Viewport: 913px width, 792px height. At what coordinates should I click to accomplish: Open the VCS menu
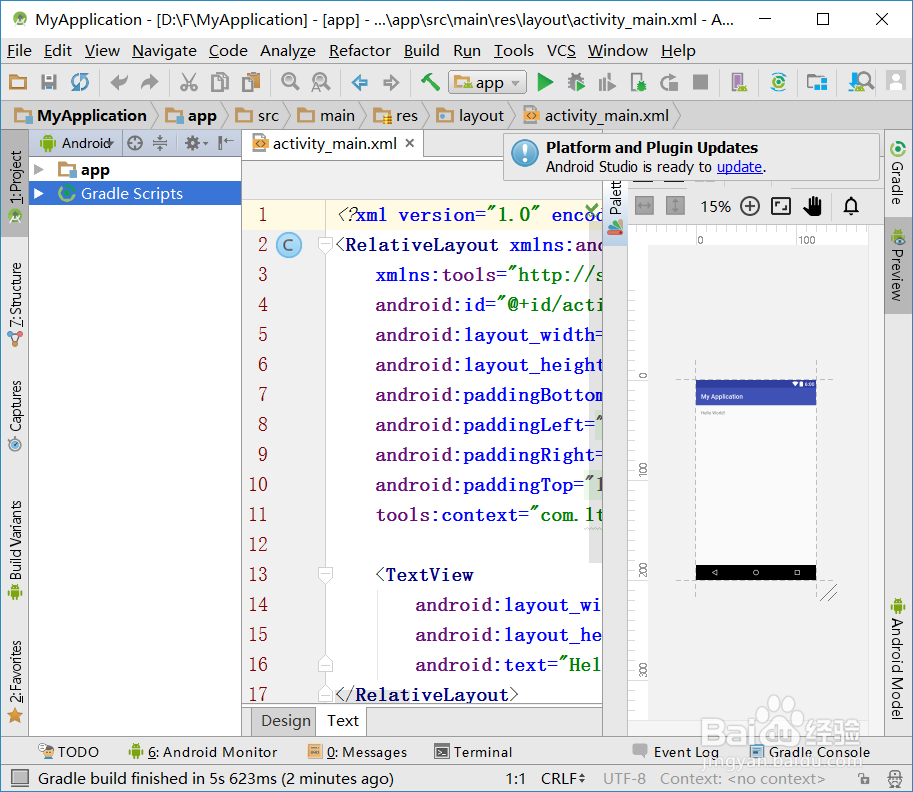pos(561,51)
